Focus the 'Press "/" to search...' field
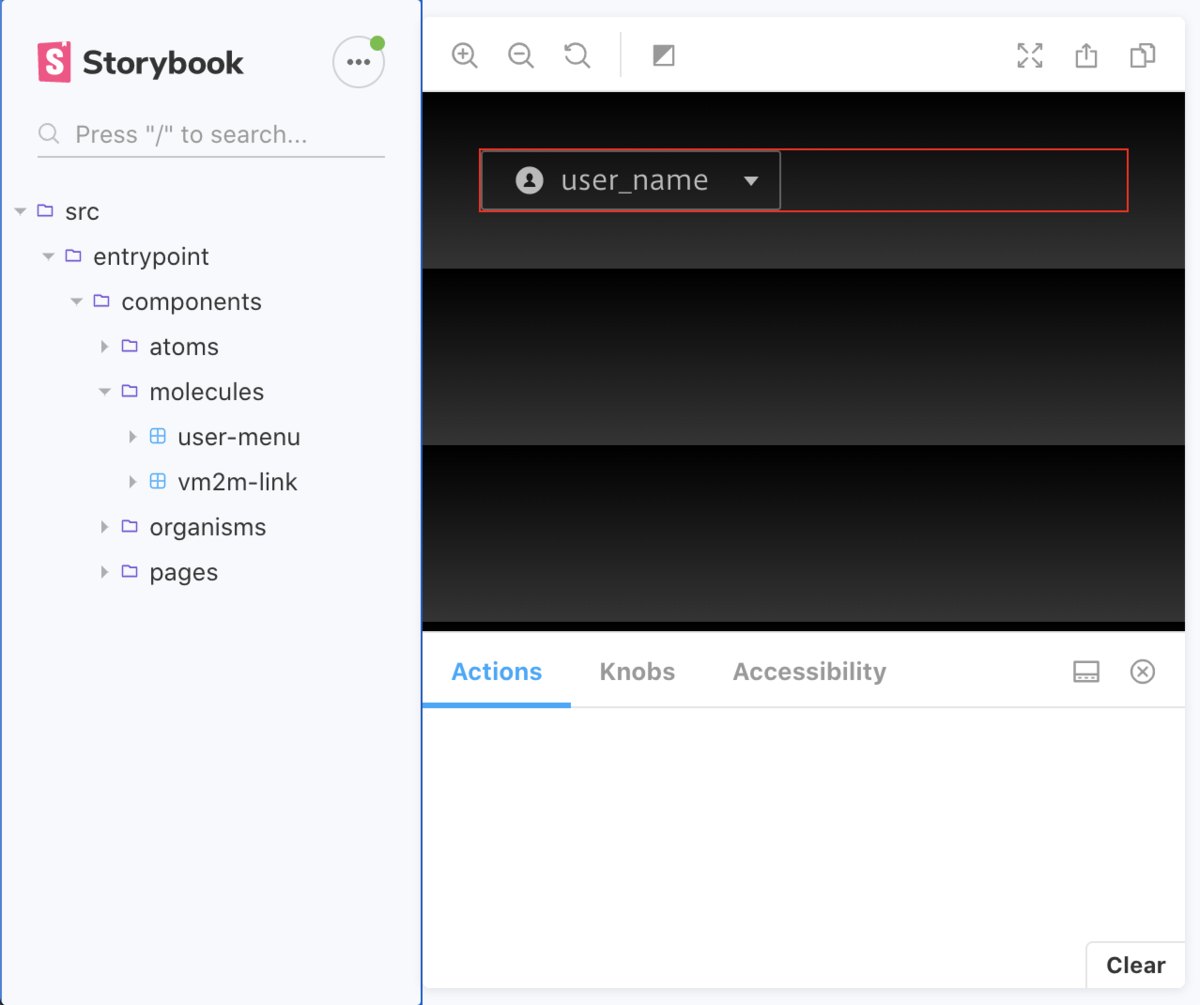The height and width of the screenshot is (1005, 1200). coord(211,134)
